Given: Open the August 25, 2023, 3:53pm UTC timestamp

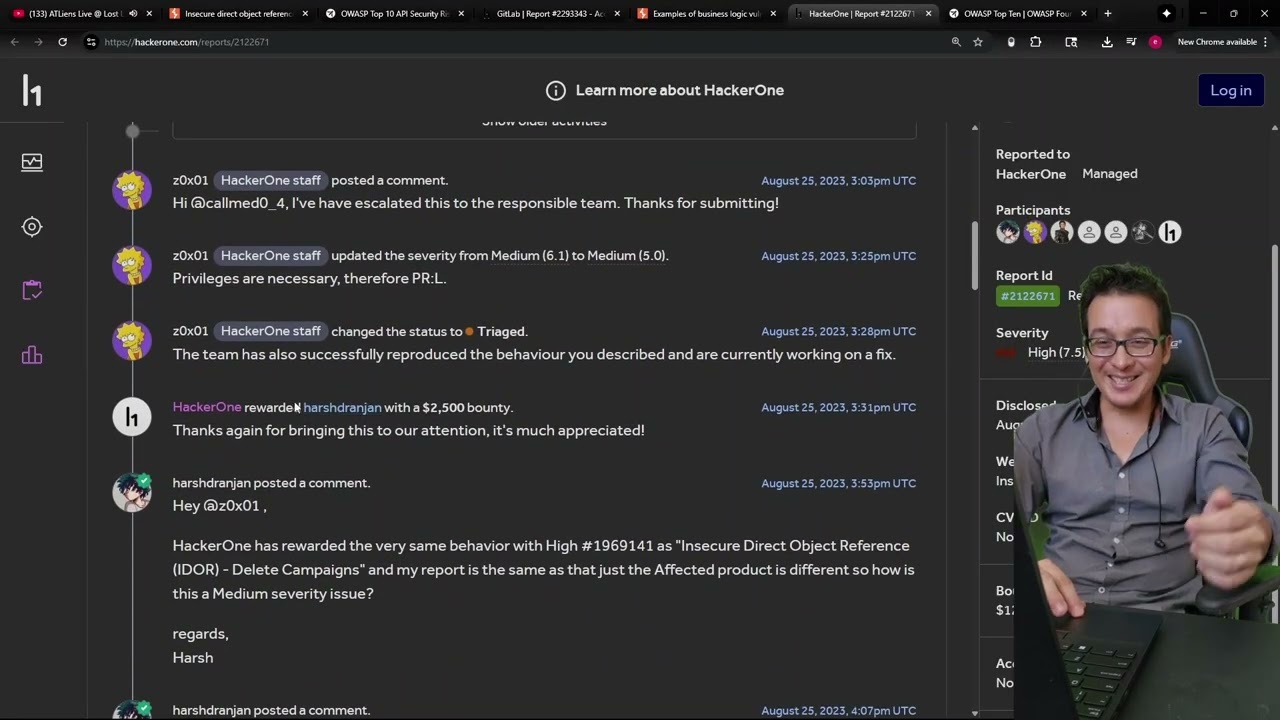Looking at the screenshot, I should [838, 484].
